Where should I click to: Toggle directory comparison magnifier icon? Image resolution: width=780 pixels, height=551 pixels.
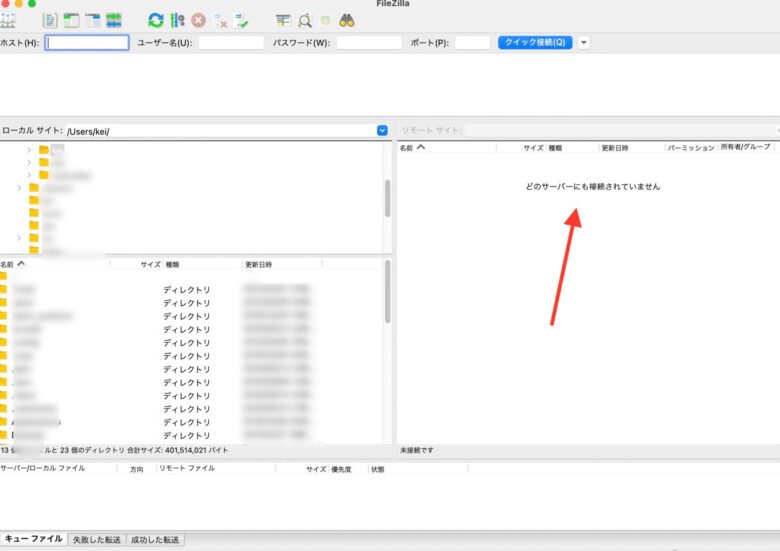tap(304, 20)
